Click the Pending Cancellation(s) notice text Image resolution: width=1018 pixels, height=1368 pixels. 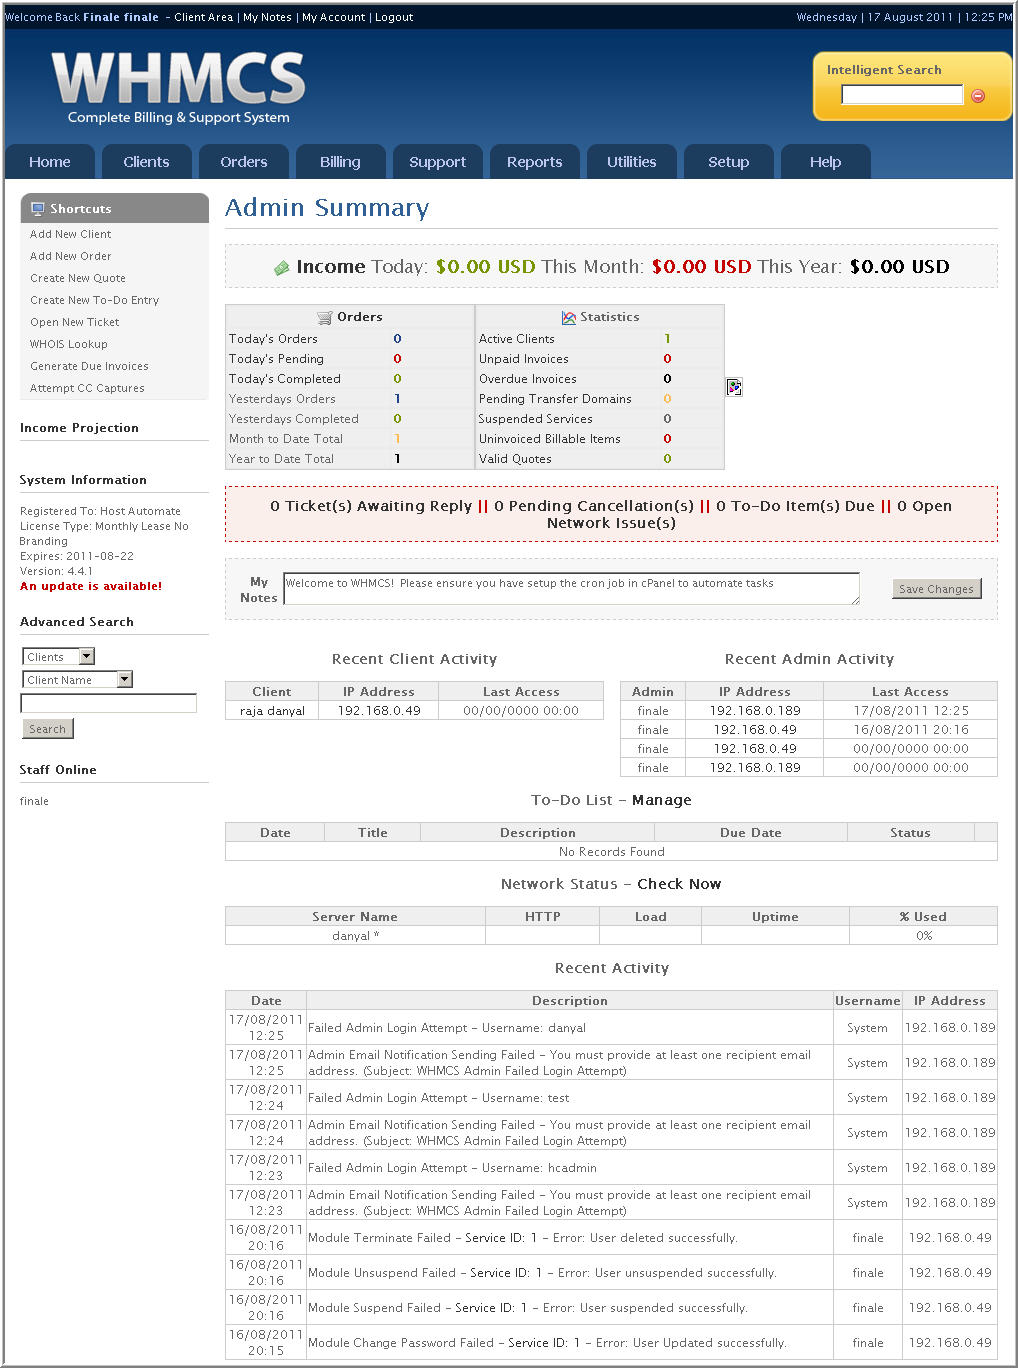tap(593, 506)
